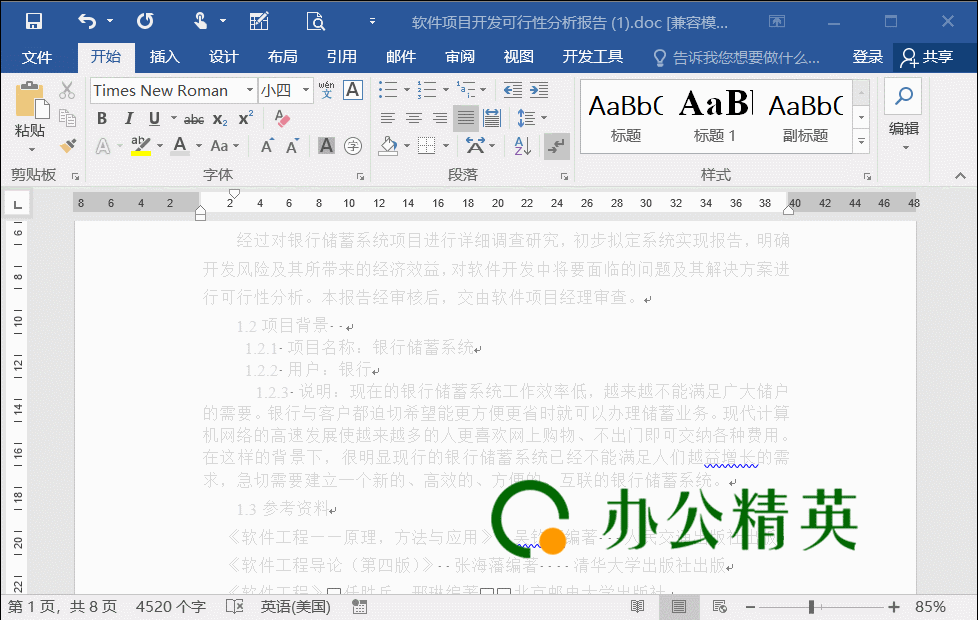978x620 pixels.
Task: Open the phonetic guide (wén) tool
Action: [326, 90]
